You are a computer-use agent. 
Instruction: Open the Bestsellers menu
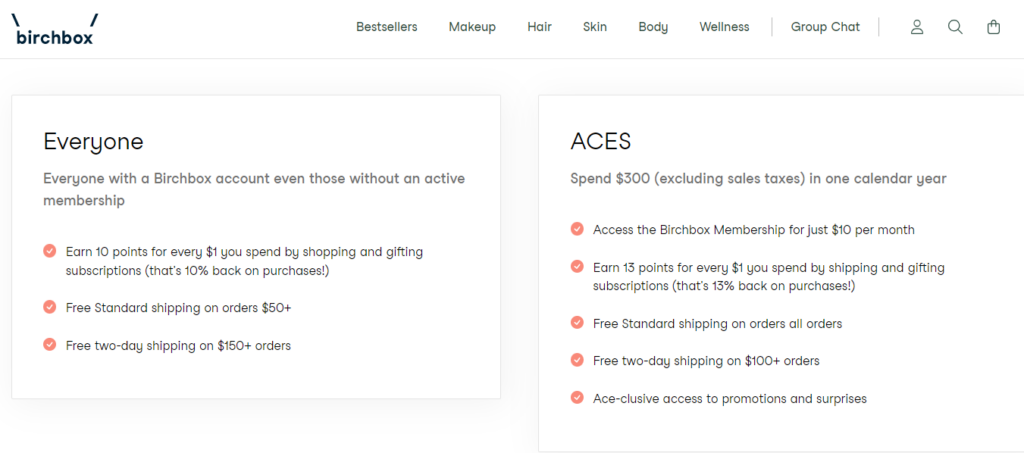click(387, 27)
